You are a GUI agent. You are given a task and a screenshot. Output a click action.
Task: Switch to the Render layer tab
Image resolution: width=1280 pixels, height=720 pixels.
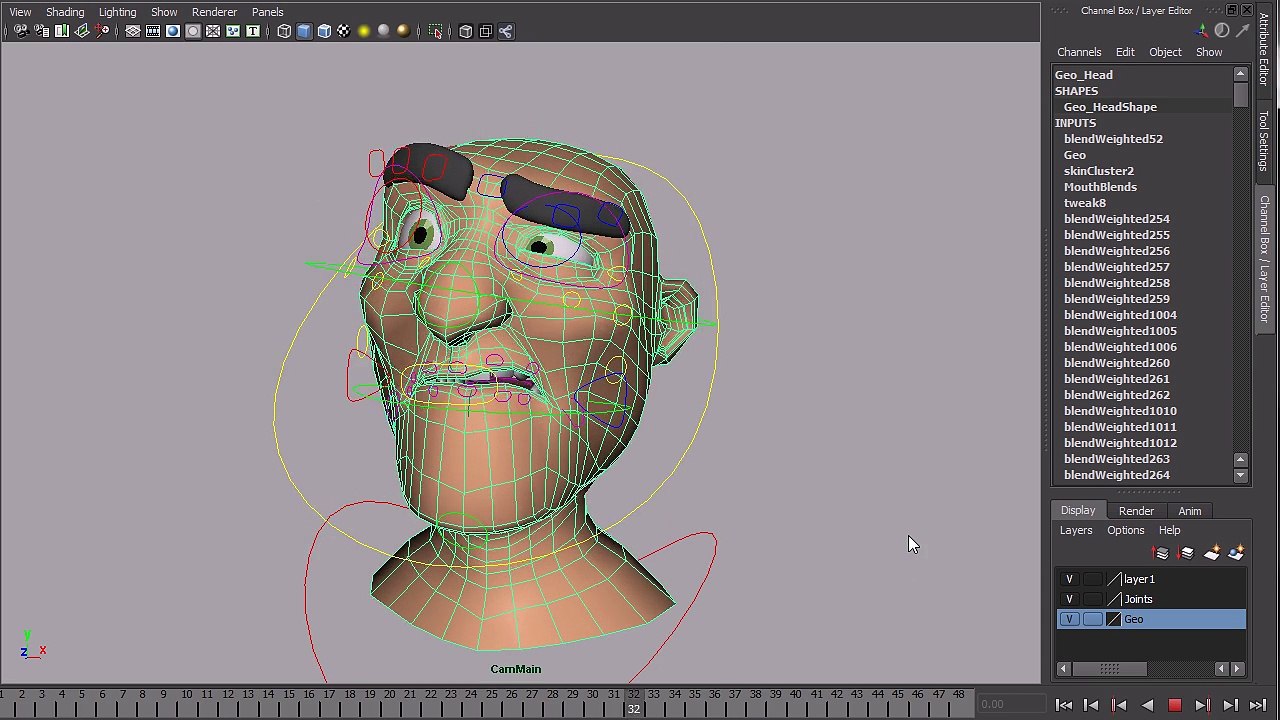[x=1136, y=511]
